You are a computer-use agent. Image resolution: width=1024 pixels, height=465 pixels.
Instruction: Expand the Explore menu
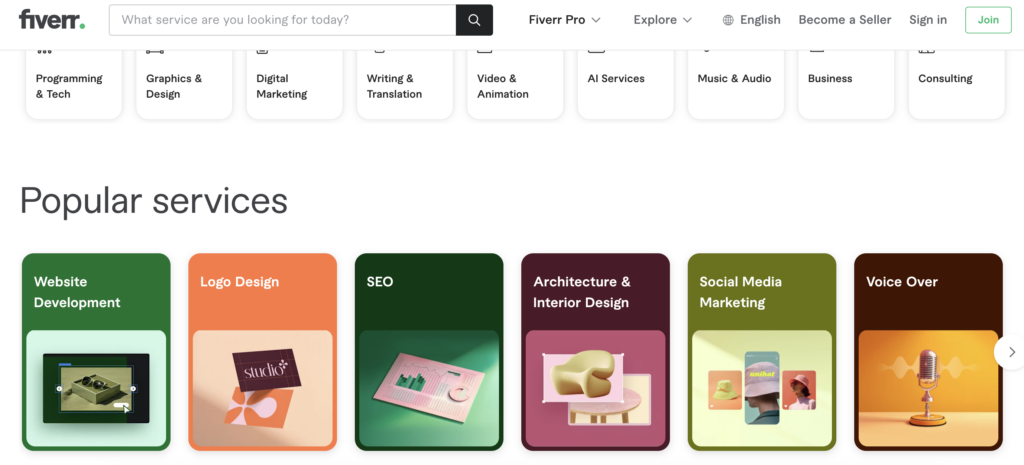[x=662, y=20]
